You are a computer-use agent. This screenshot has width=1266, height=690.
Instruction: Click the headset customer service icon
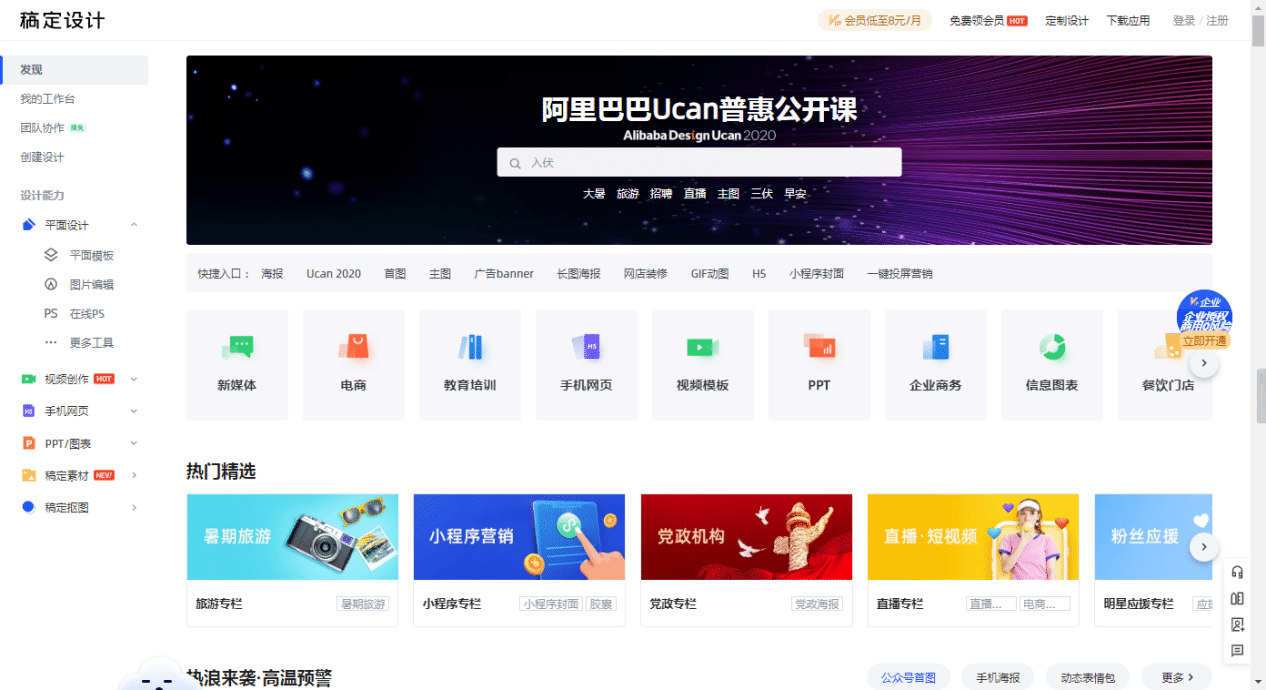(x=1237, y=572)
